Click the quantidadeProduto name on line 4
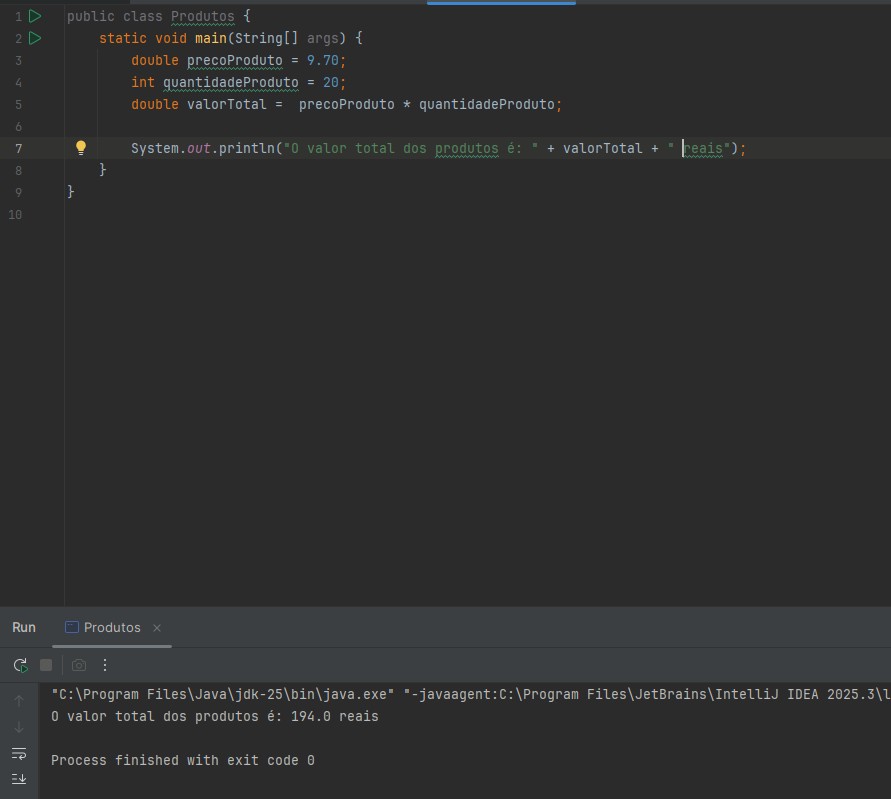 231,82
